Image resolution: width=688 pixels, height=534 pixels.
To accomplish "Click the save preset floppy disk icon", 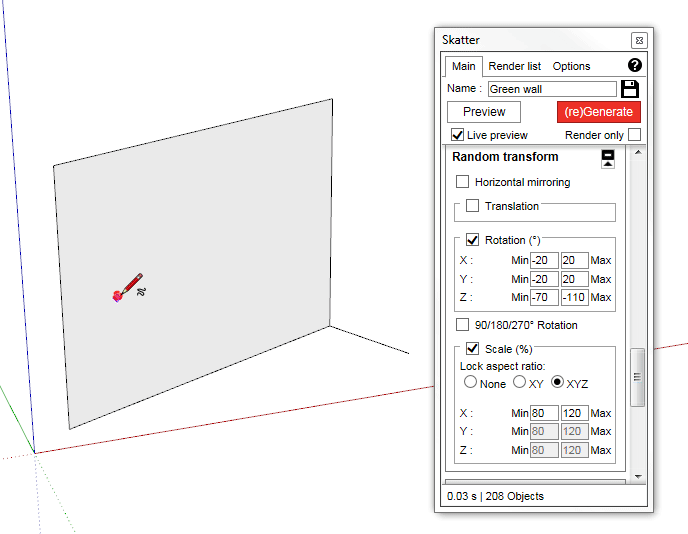I will 630,89.
